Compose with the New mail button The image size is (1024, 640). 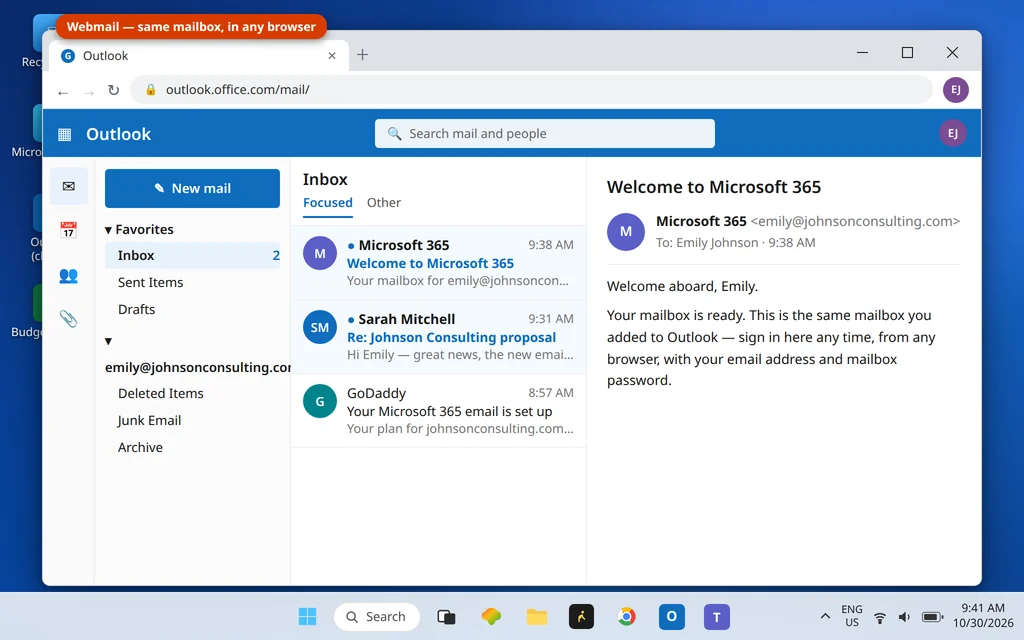[x=192, y=188]
